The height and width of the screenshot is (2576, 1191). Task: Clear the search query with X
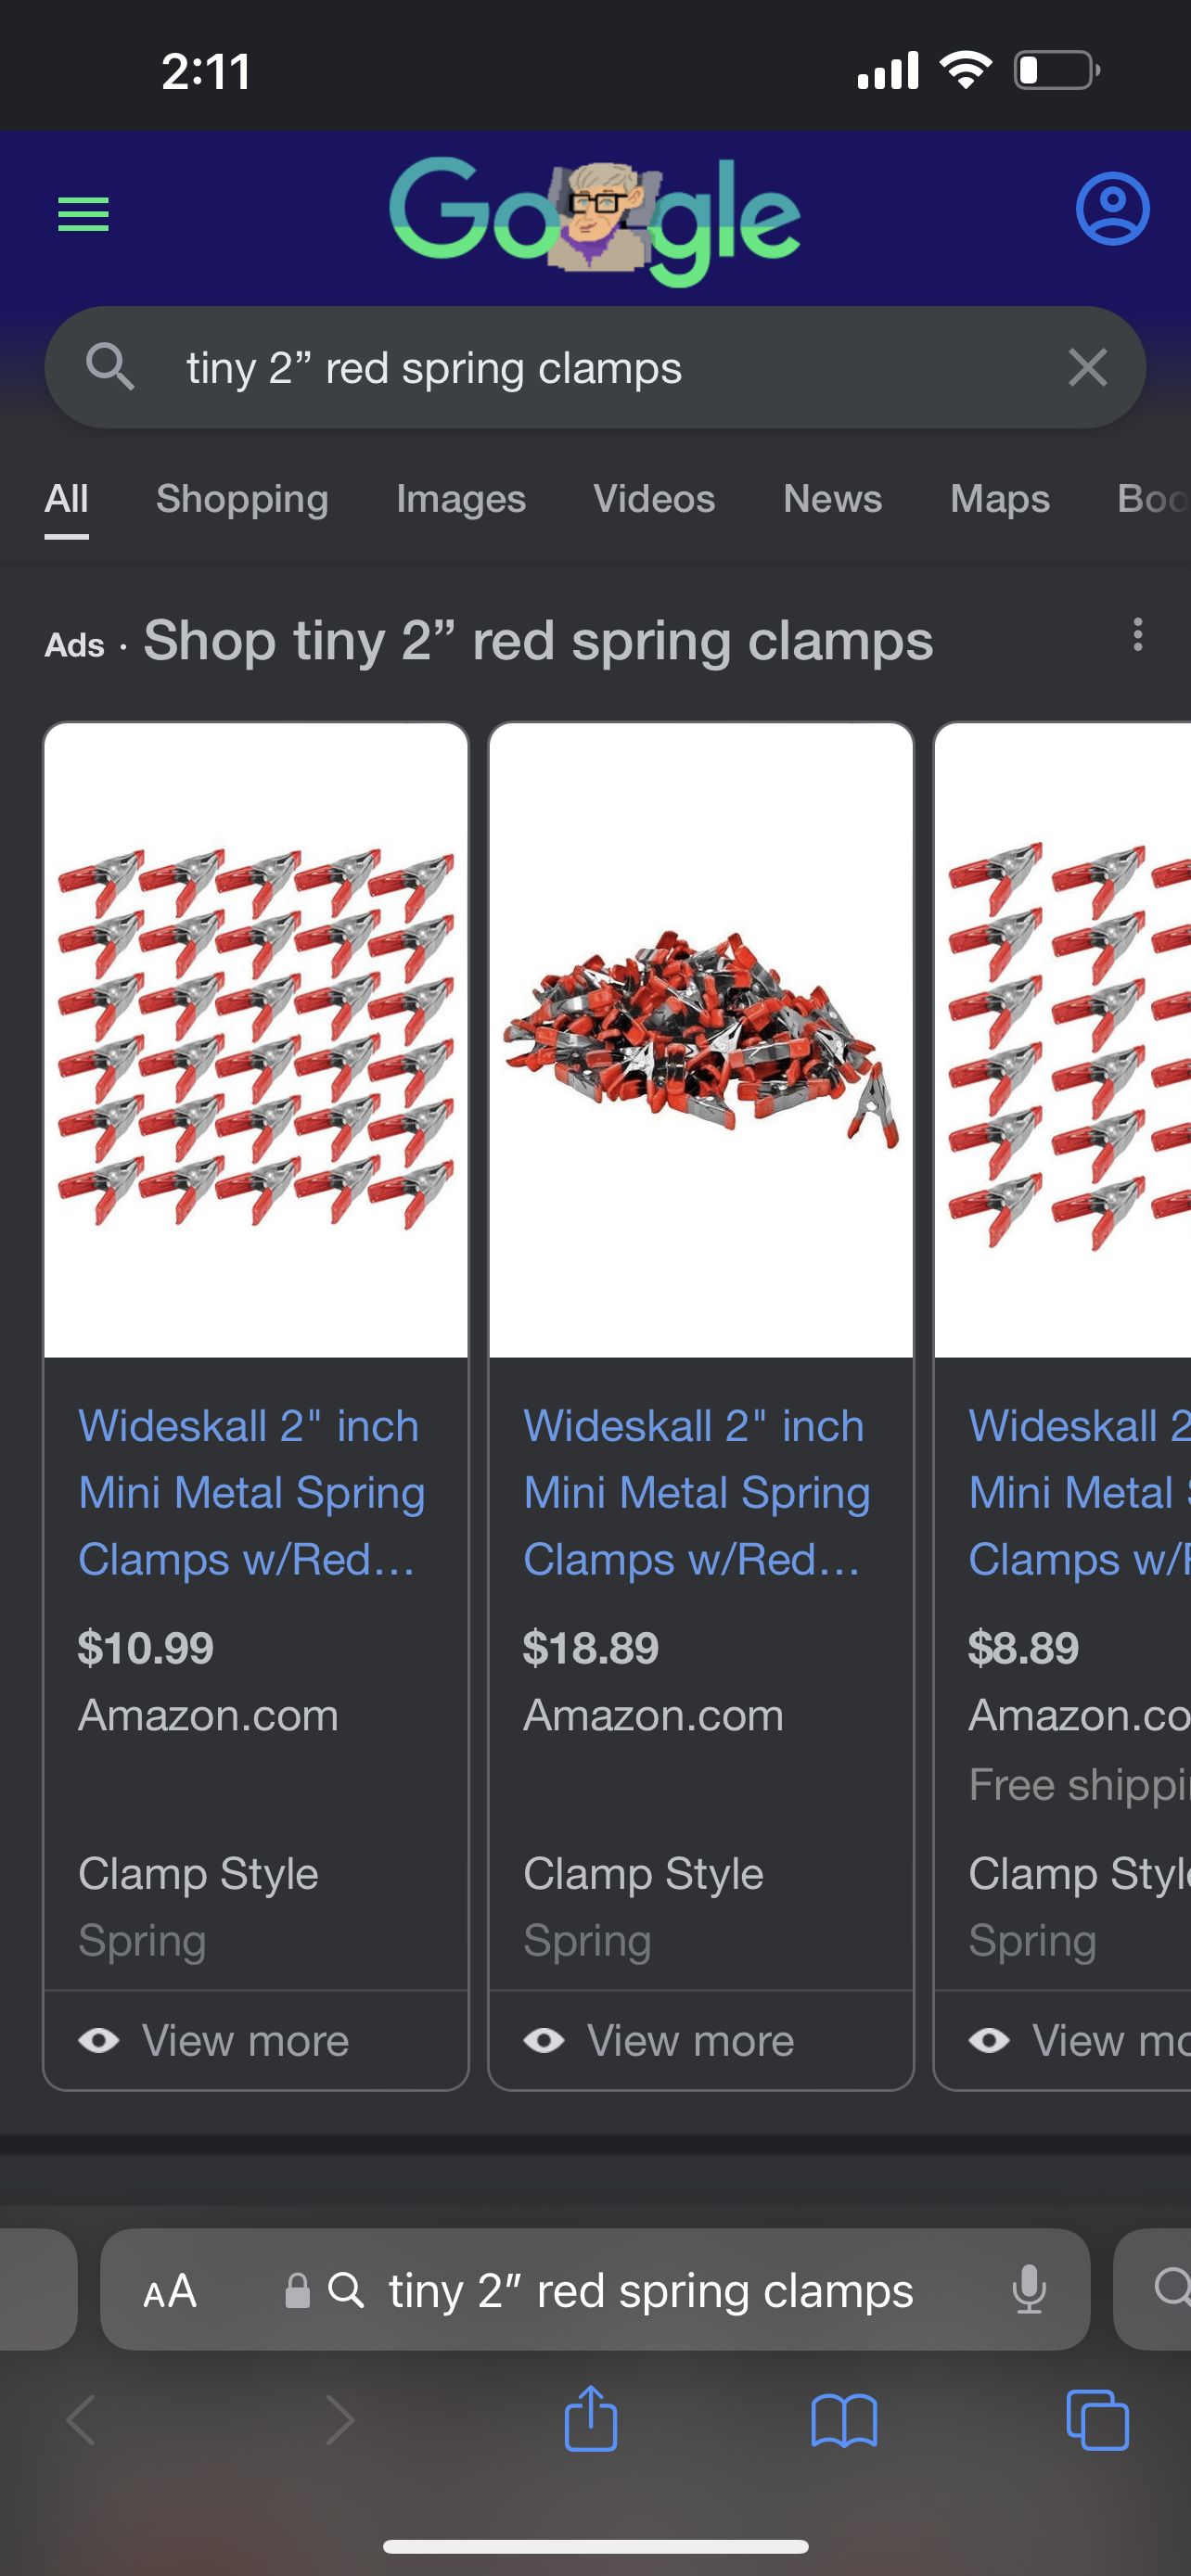(1087, 368)
